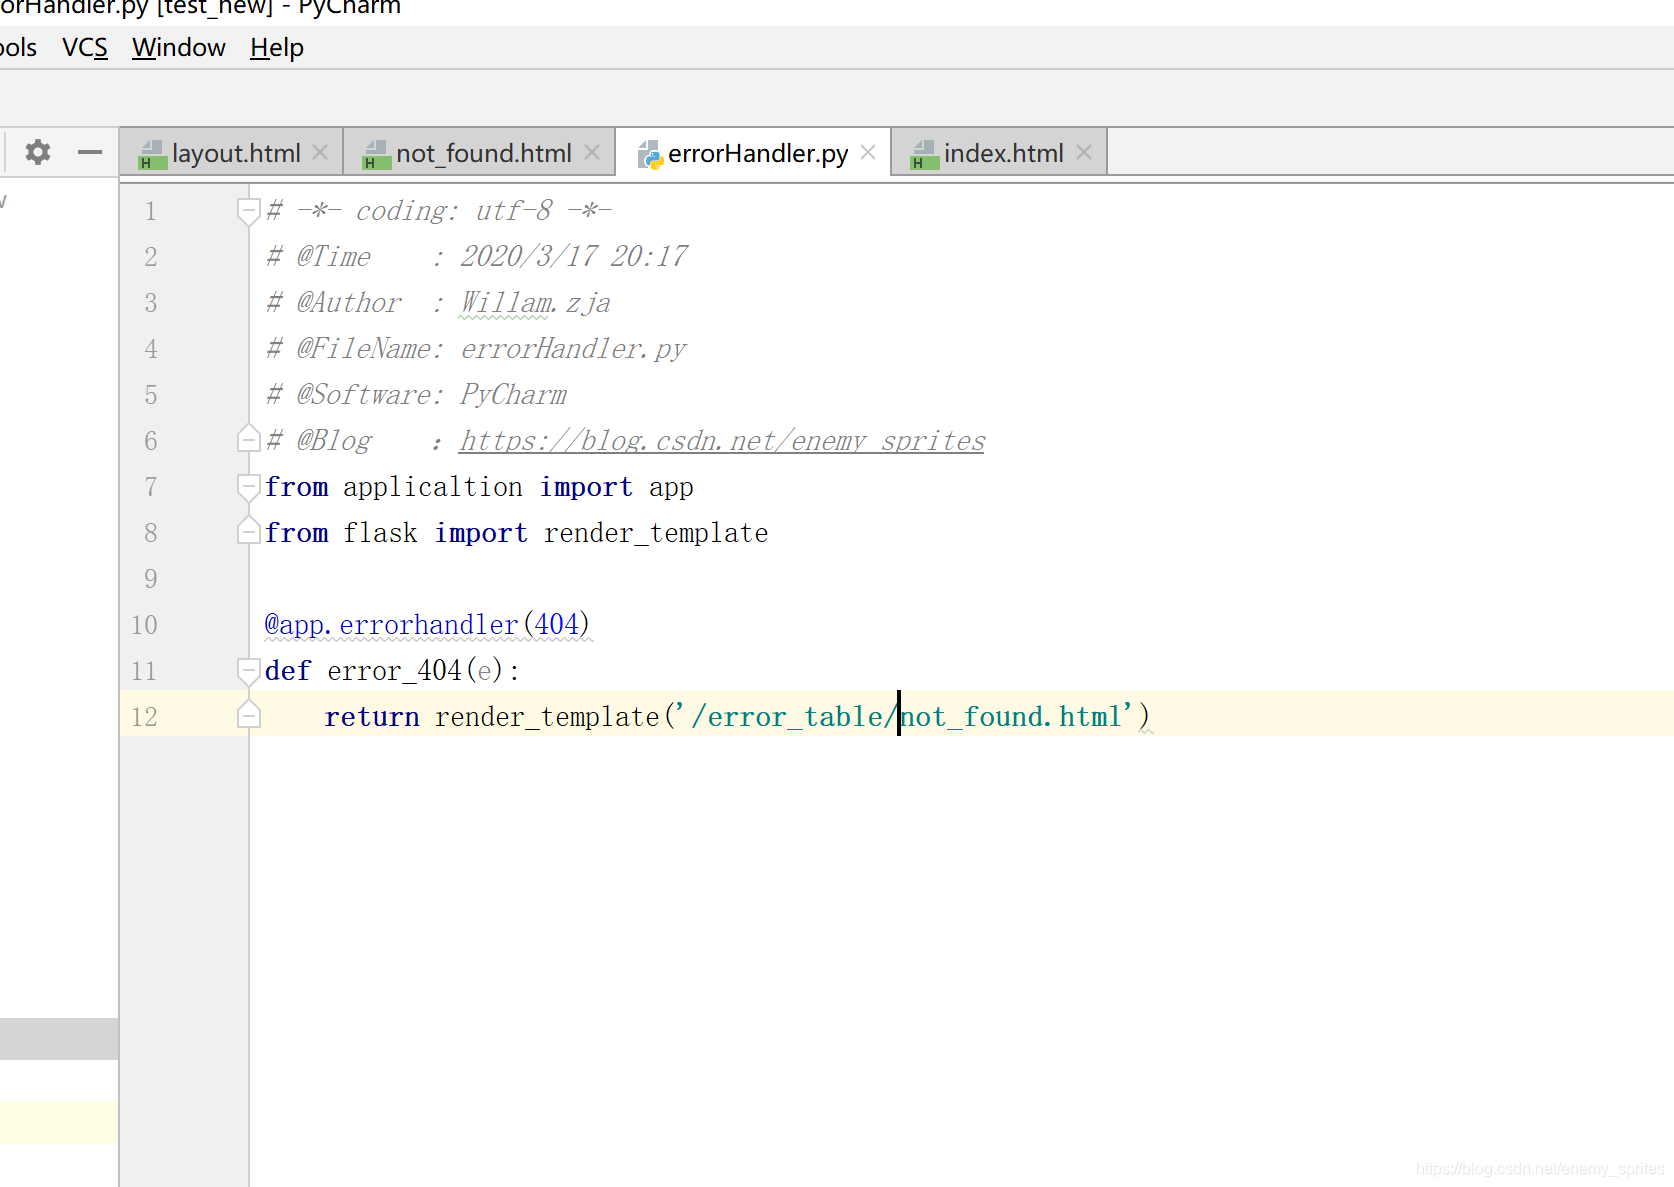This screenshot has height=1187, width=1674.
Task: Click the 'flask' module name on line 8
Action: (380, 533)
